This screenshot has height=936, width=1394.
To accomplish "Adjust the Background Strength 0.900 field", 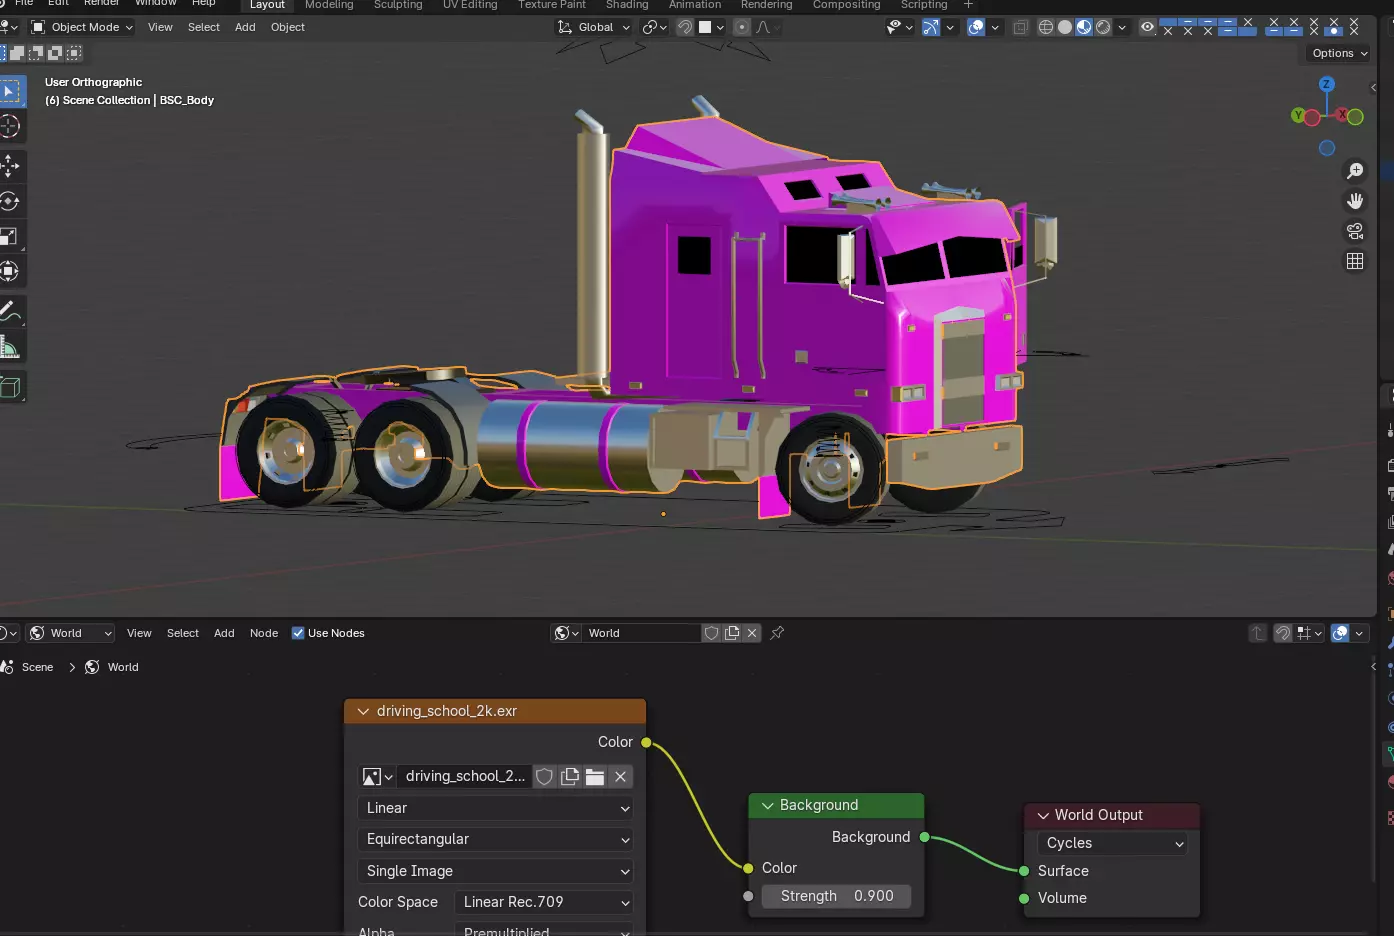I will [x=836, y=896].
